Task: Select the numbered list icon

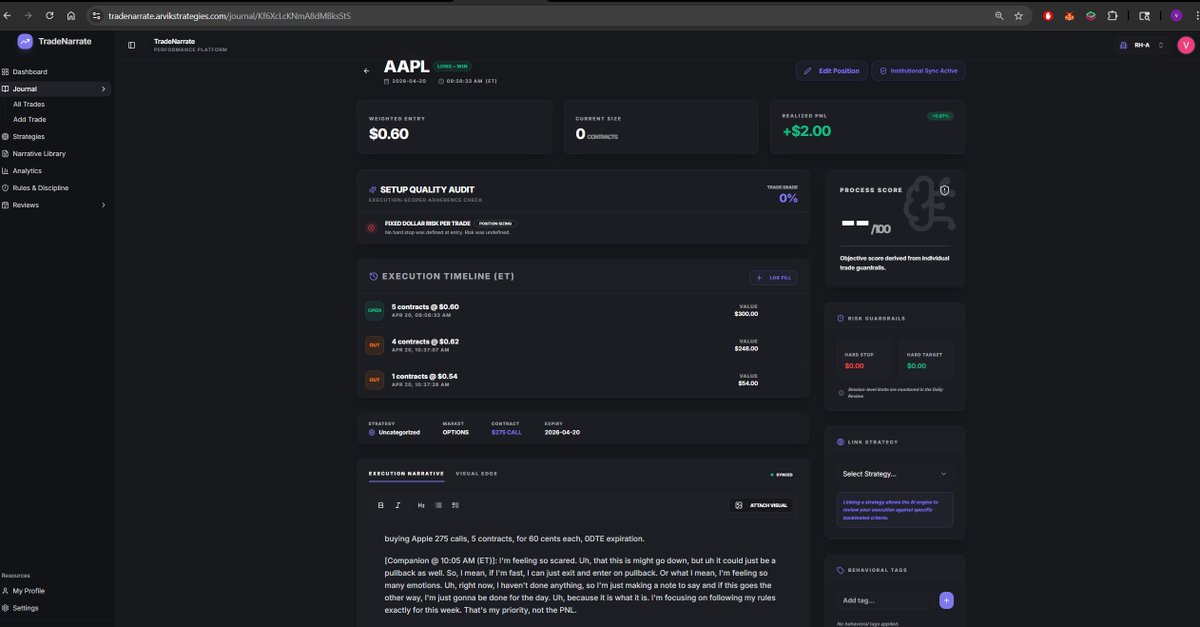Action: pos(455,505)
